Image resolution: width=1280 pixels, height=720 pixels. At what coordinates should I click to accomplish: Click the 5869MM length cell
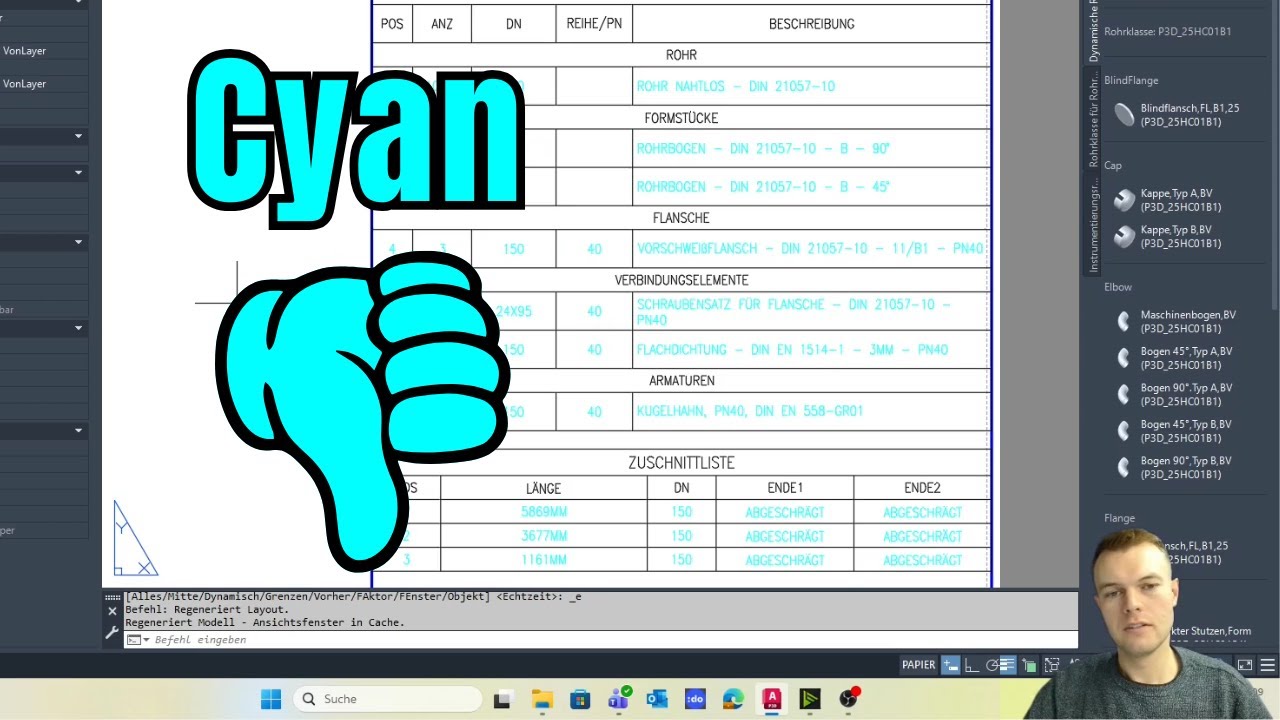(x=544, y=512)
